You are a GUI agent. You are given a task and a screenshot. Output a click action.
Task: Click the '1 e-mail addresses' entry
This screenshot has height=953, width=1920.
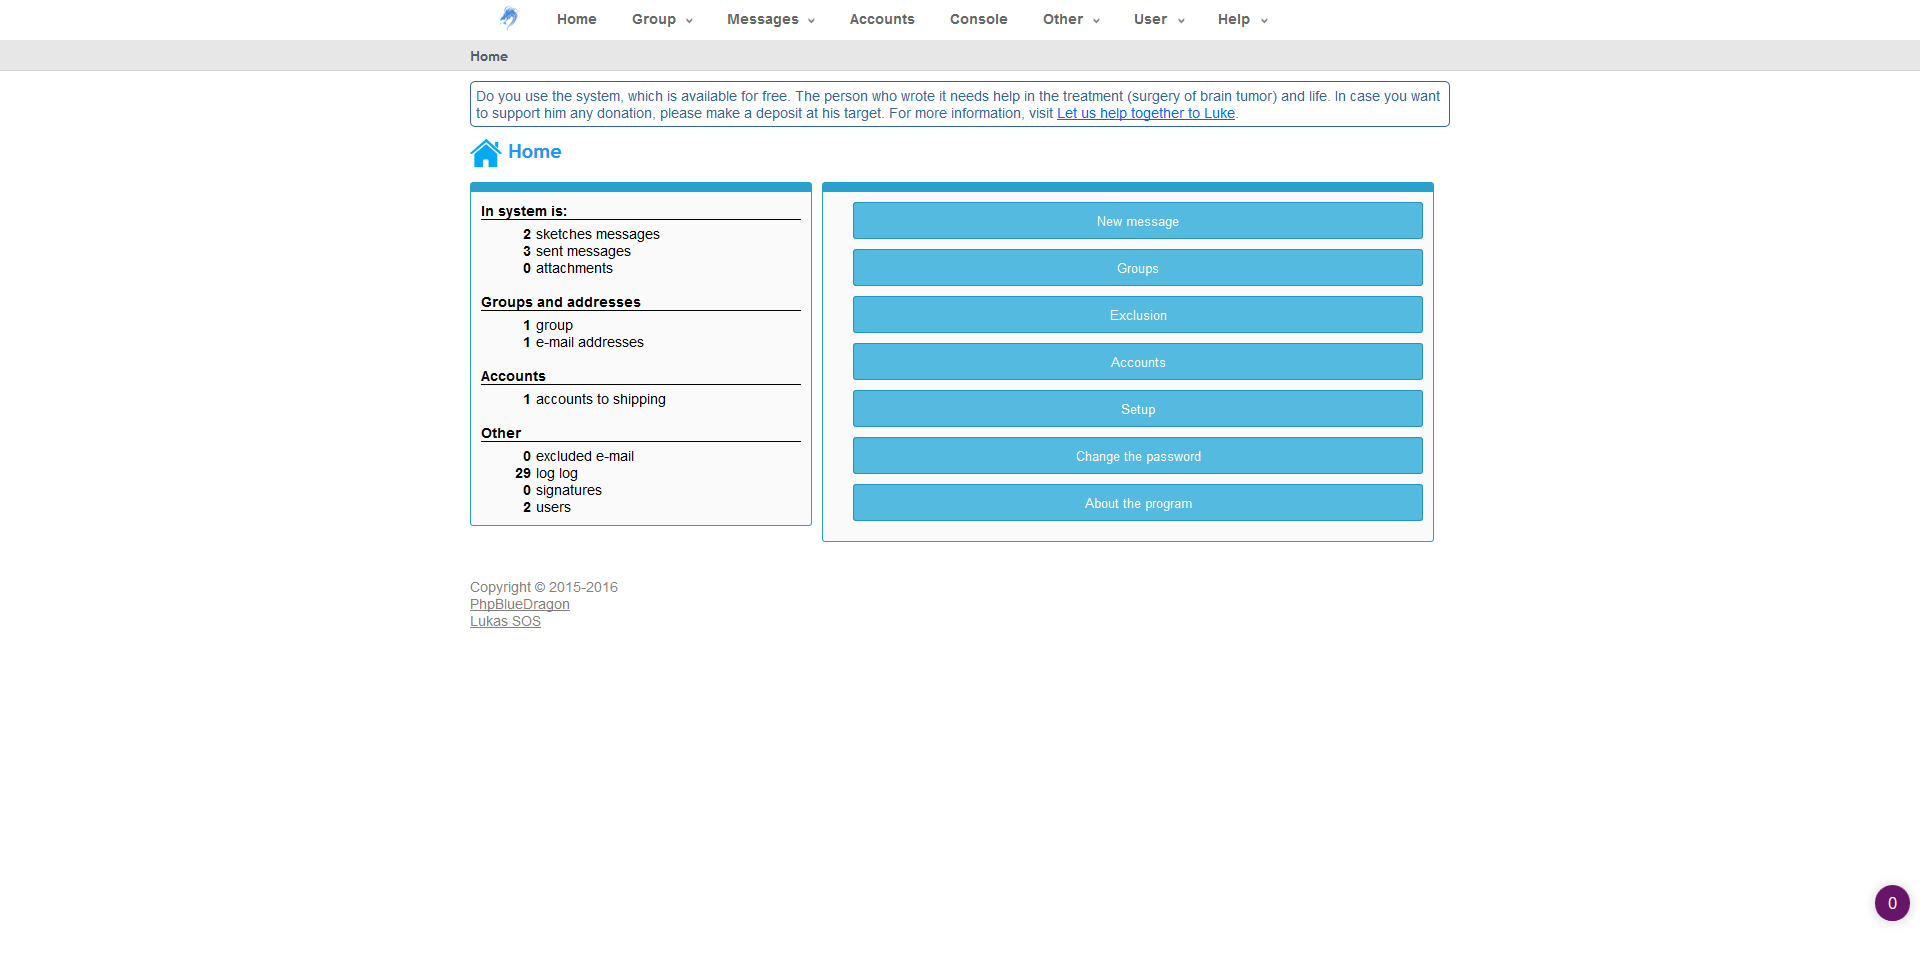pos(583,342)
